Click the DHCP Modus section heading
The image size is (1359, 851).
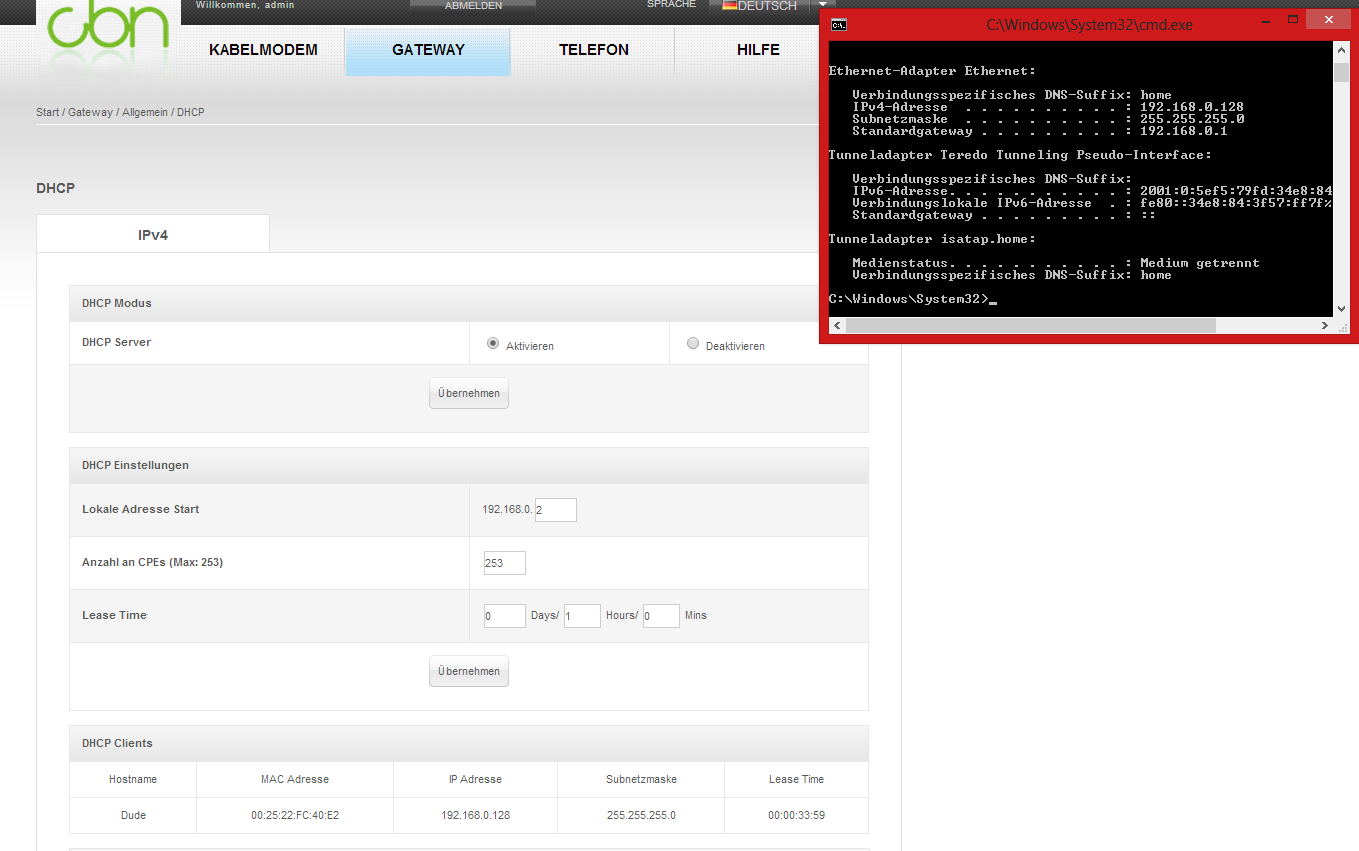click(x=117, y=303)
